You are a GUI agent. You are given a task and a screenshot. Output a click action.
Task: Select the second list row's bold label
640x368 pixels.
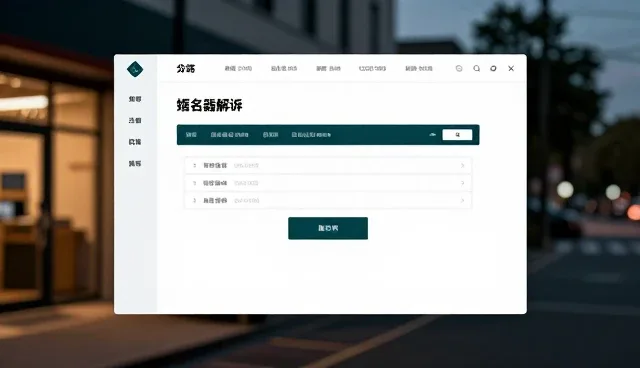tap(215, 183)
